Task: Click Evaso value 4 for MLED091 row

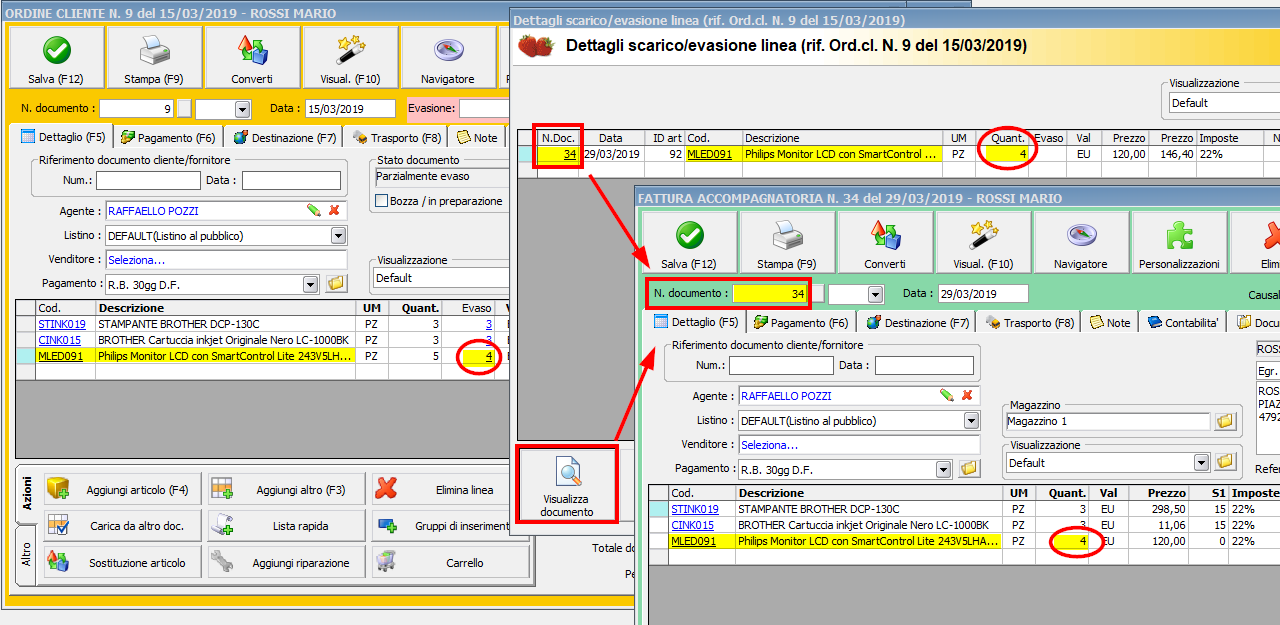Action: pos(488,356)
